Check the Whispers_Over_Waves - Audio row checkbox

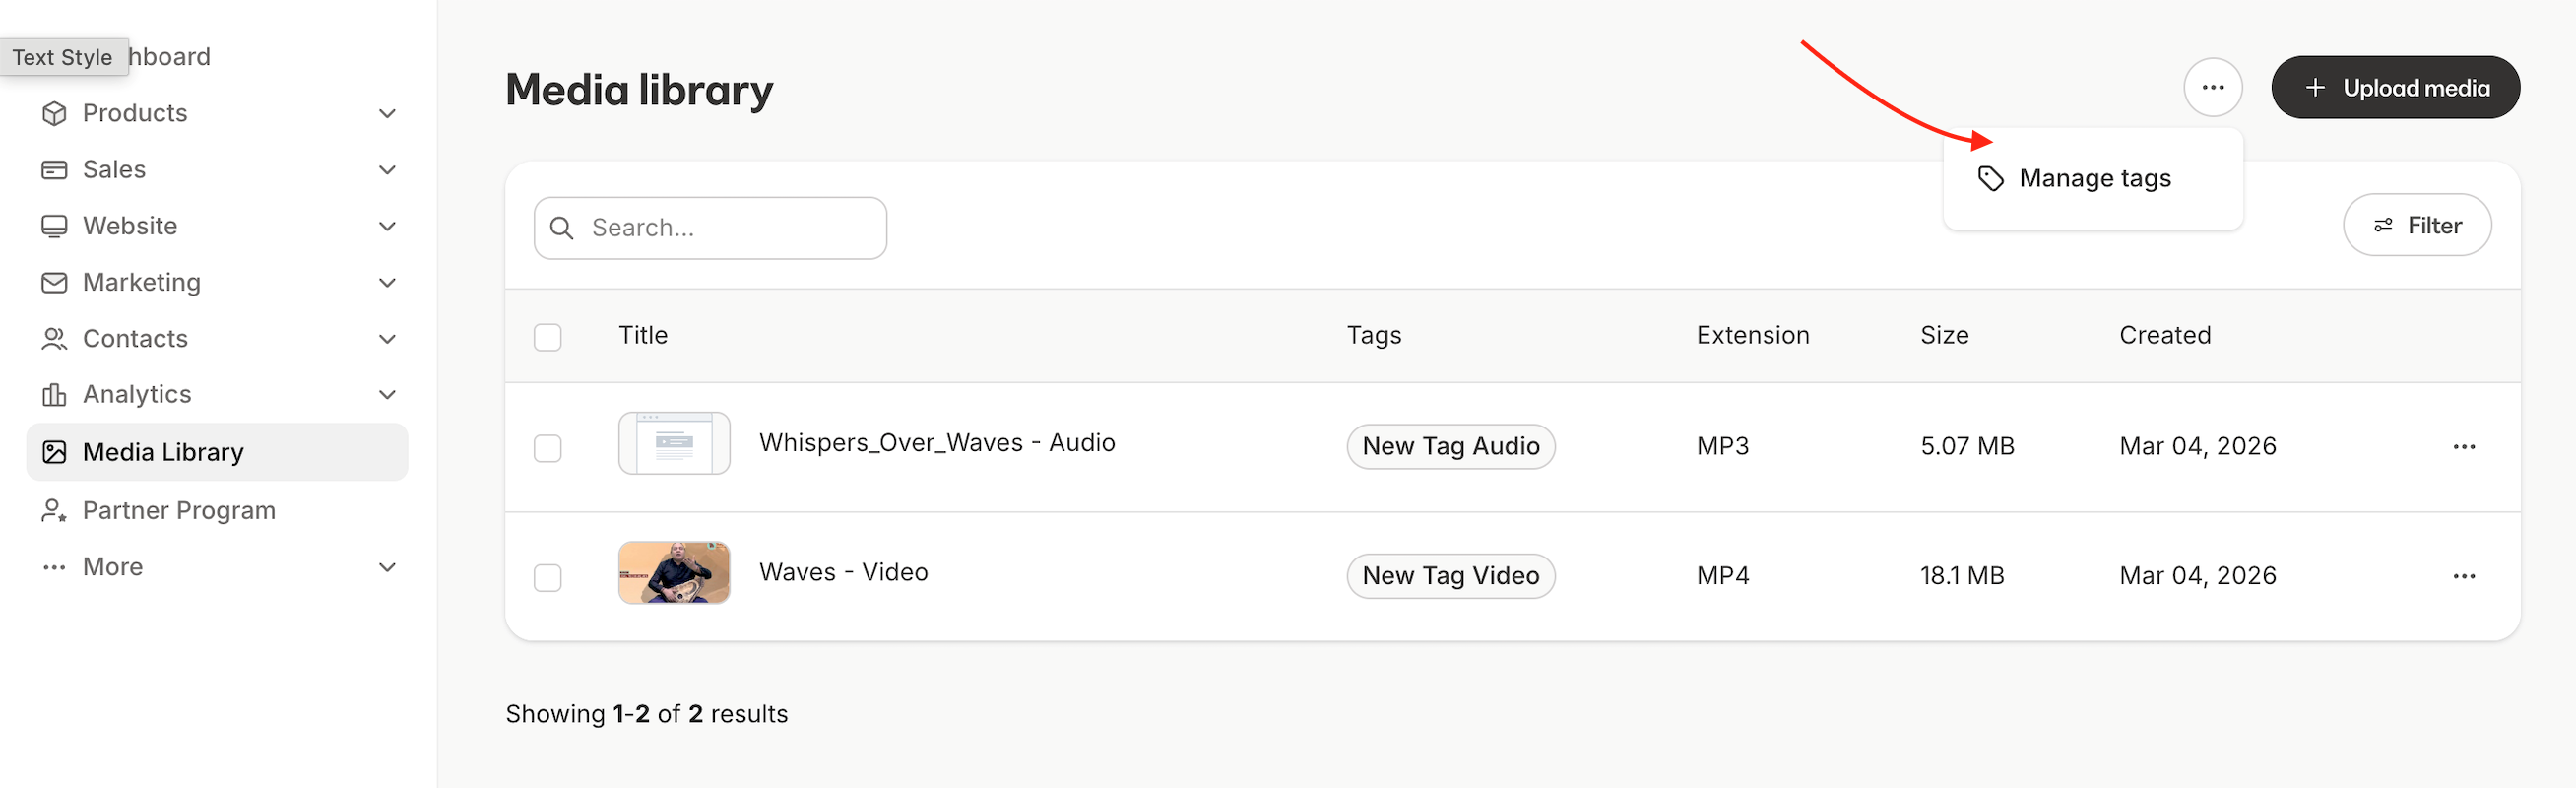(x=547, y=448)
